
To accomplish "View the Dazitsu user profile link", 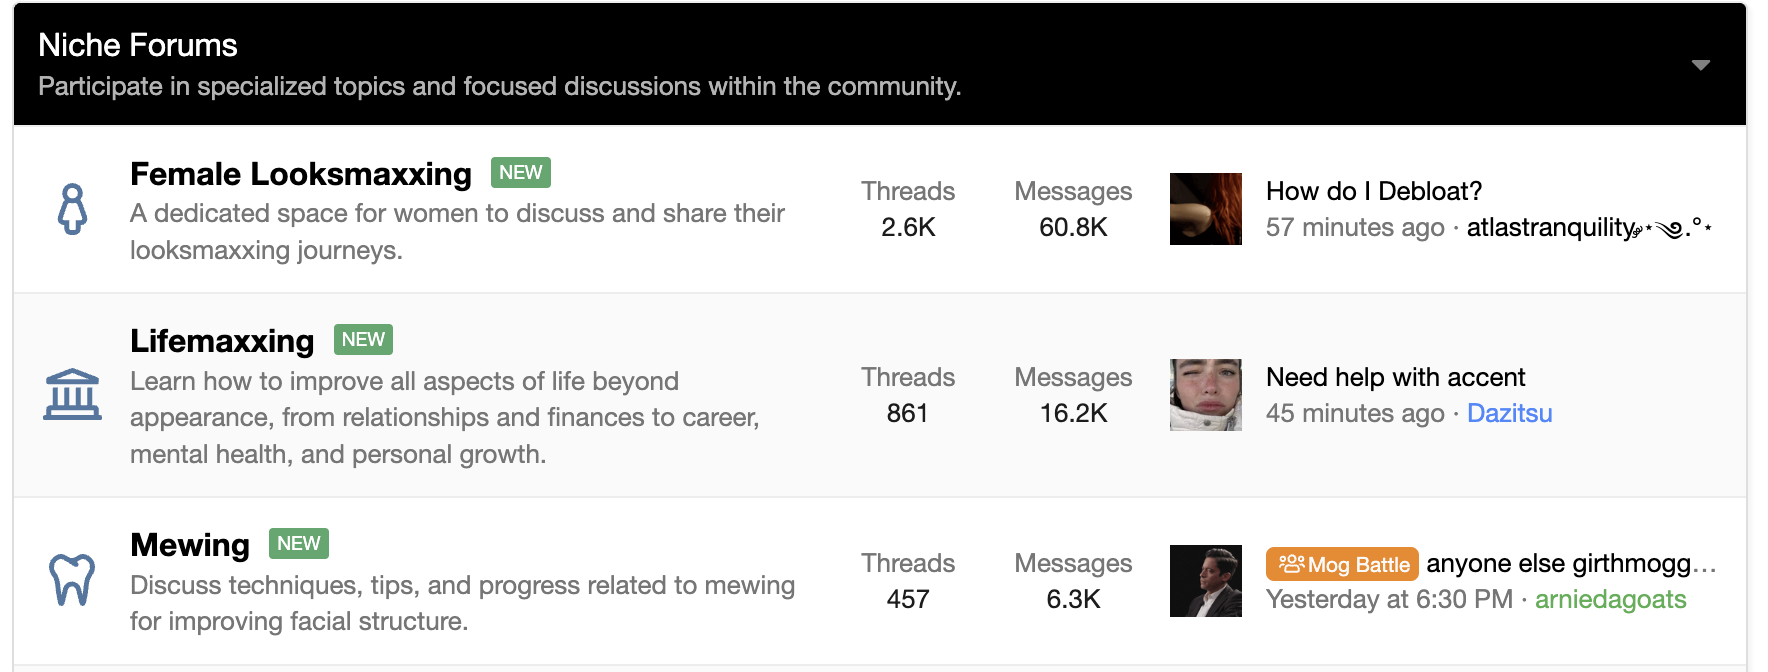I will [1509, 413].
